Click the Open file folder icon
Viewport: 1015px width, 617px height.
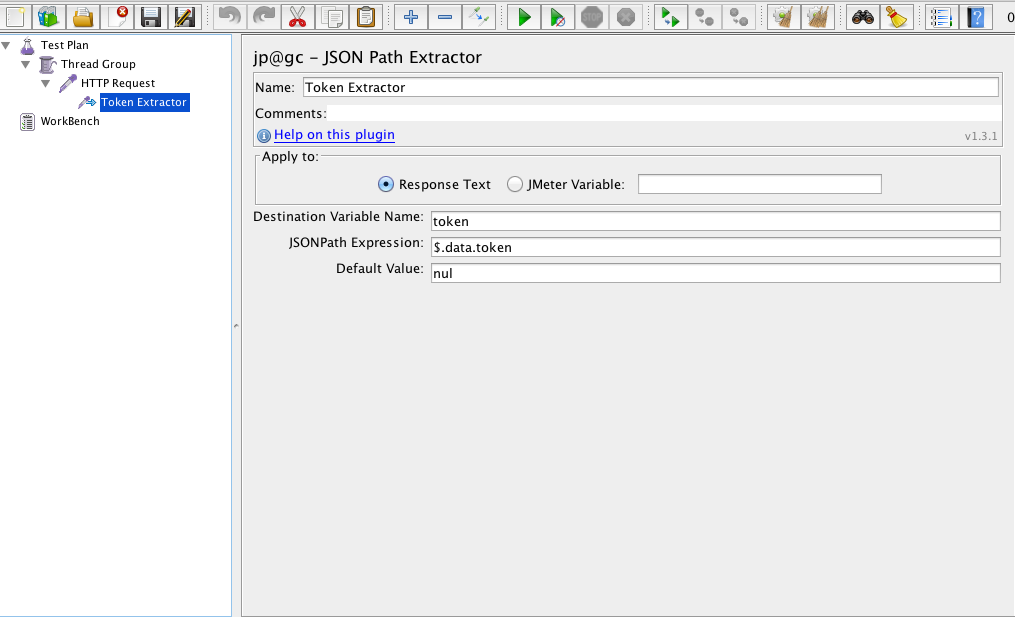pyautogui.click(x=83, y=17)
